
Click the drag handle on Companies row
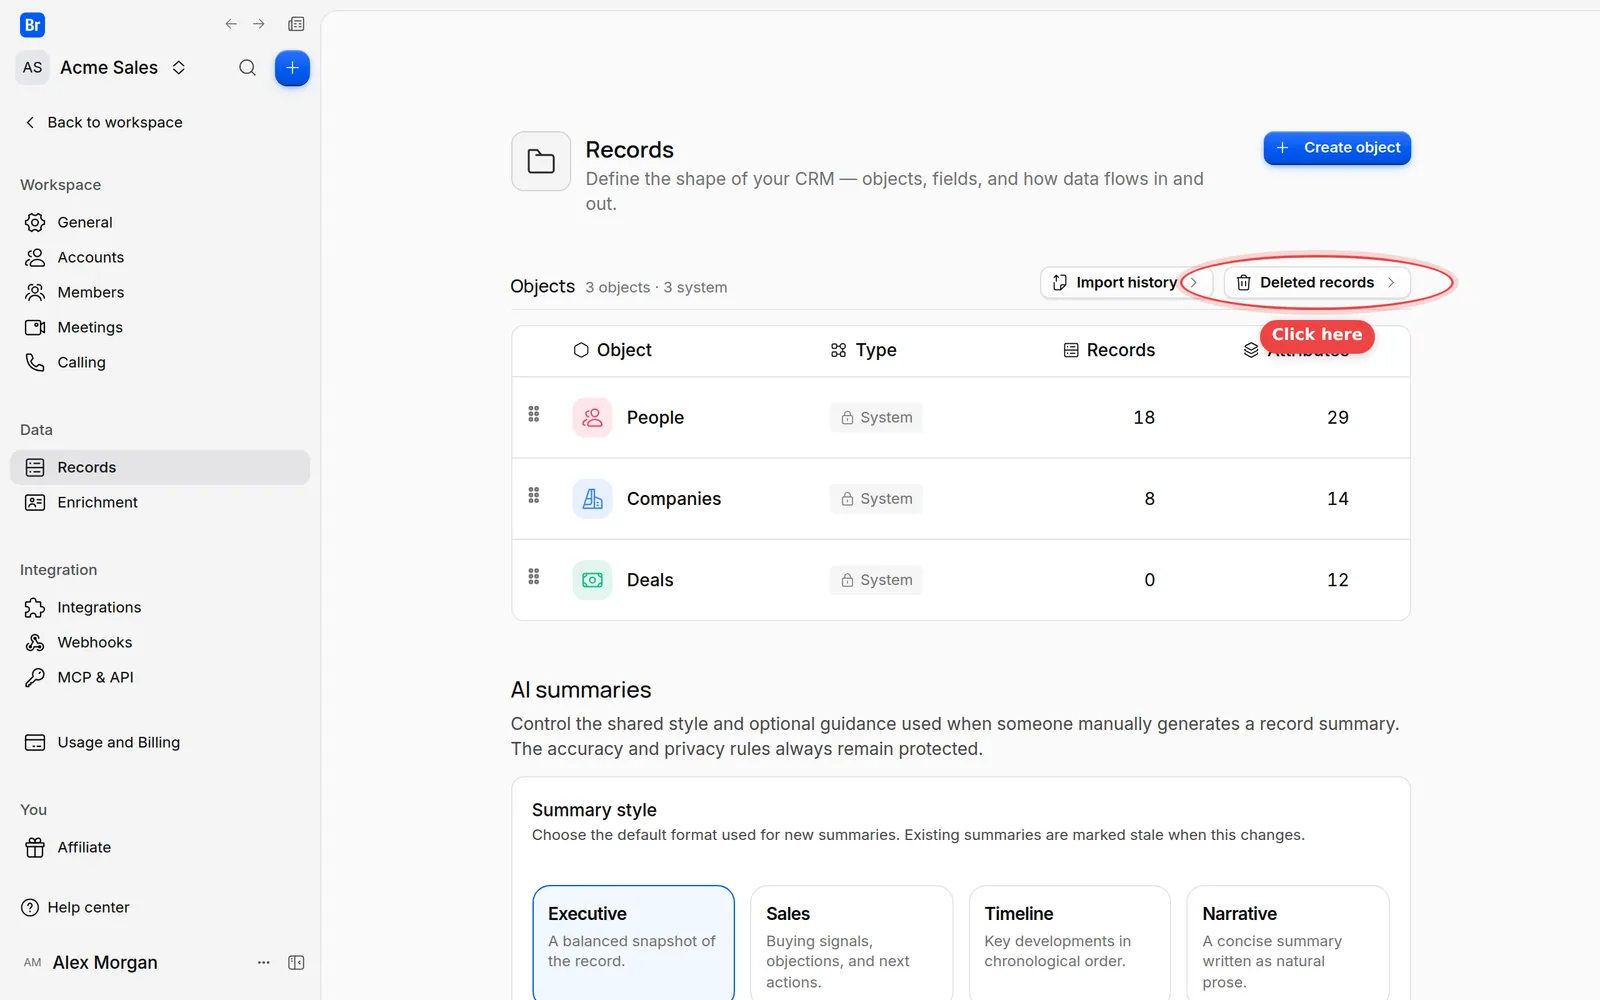click(534, 495)
